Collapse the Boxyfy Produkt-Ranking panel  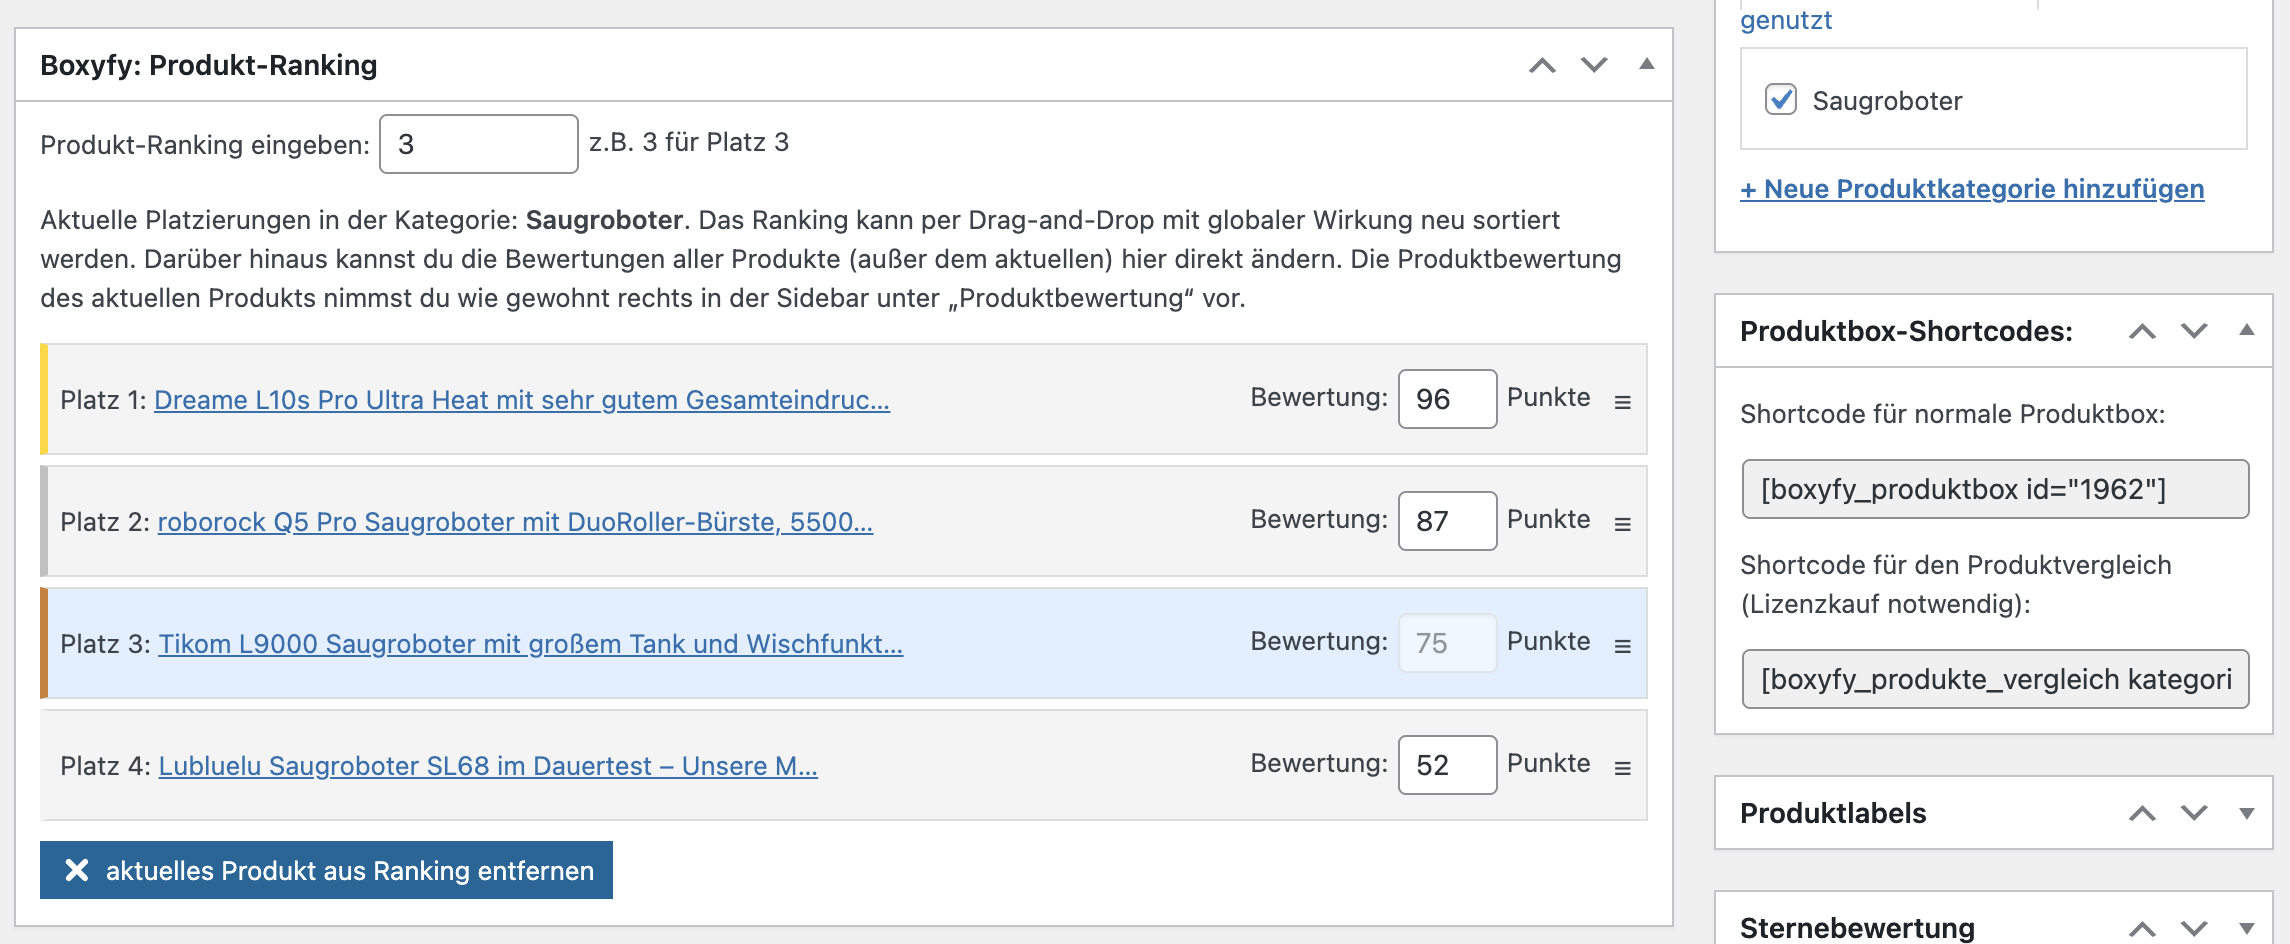click(1646, 65)
